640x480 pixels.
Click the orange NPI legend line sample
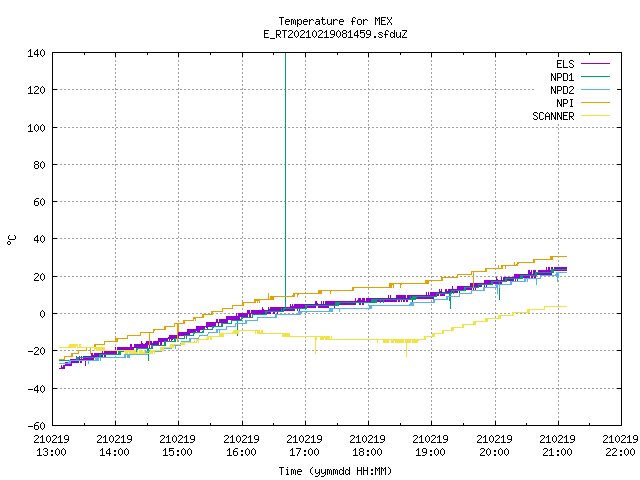(595, 102)
